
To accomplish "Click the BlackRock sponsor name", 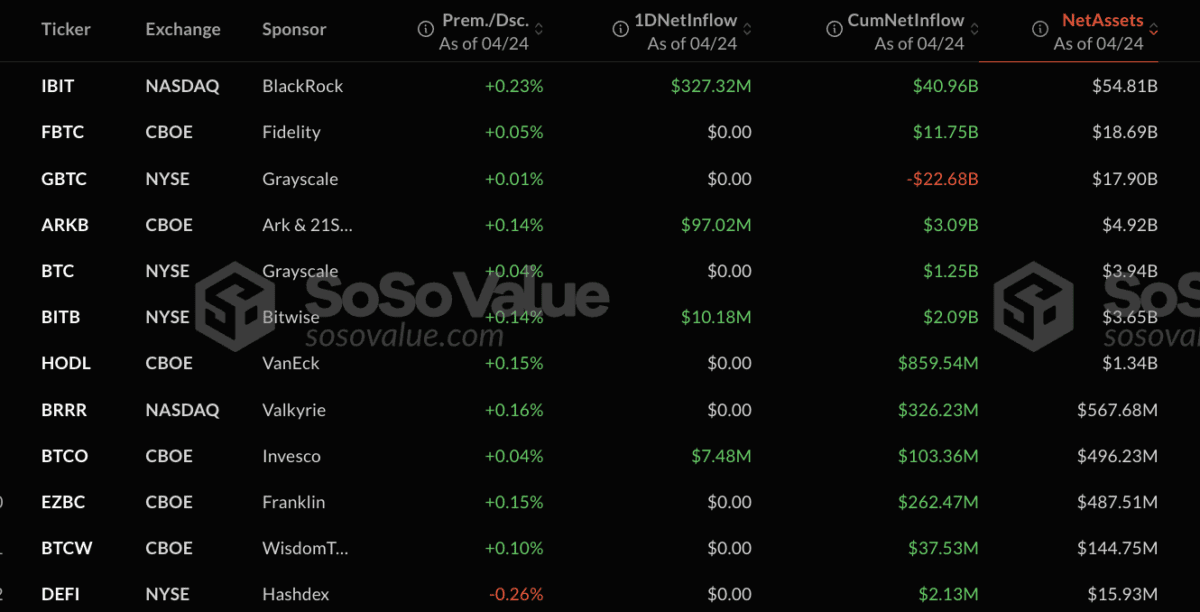I will click(302, 86).
